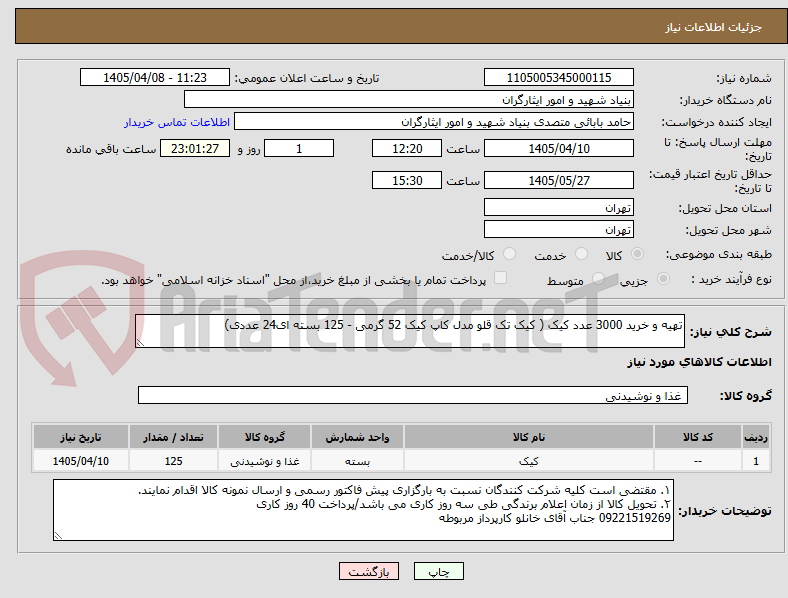Click the غذا و نوشیدنی table cell
This screenshot has height=598, width=788.
pyautogui.click(x=264, y=461)
